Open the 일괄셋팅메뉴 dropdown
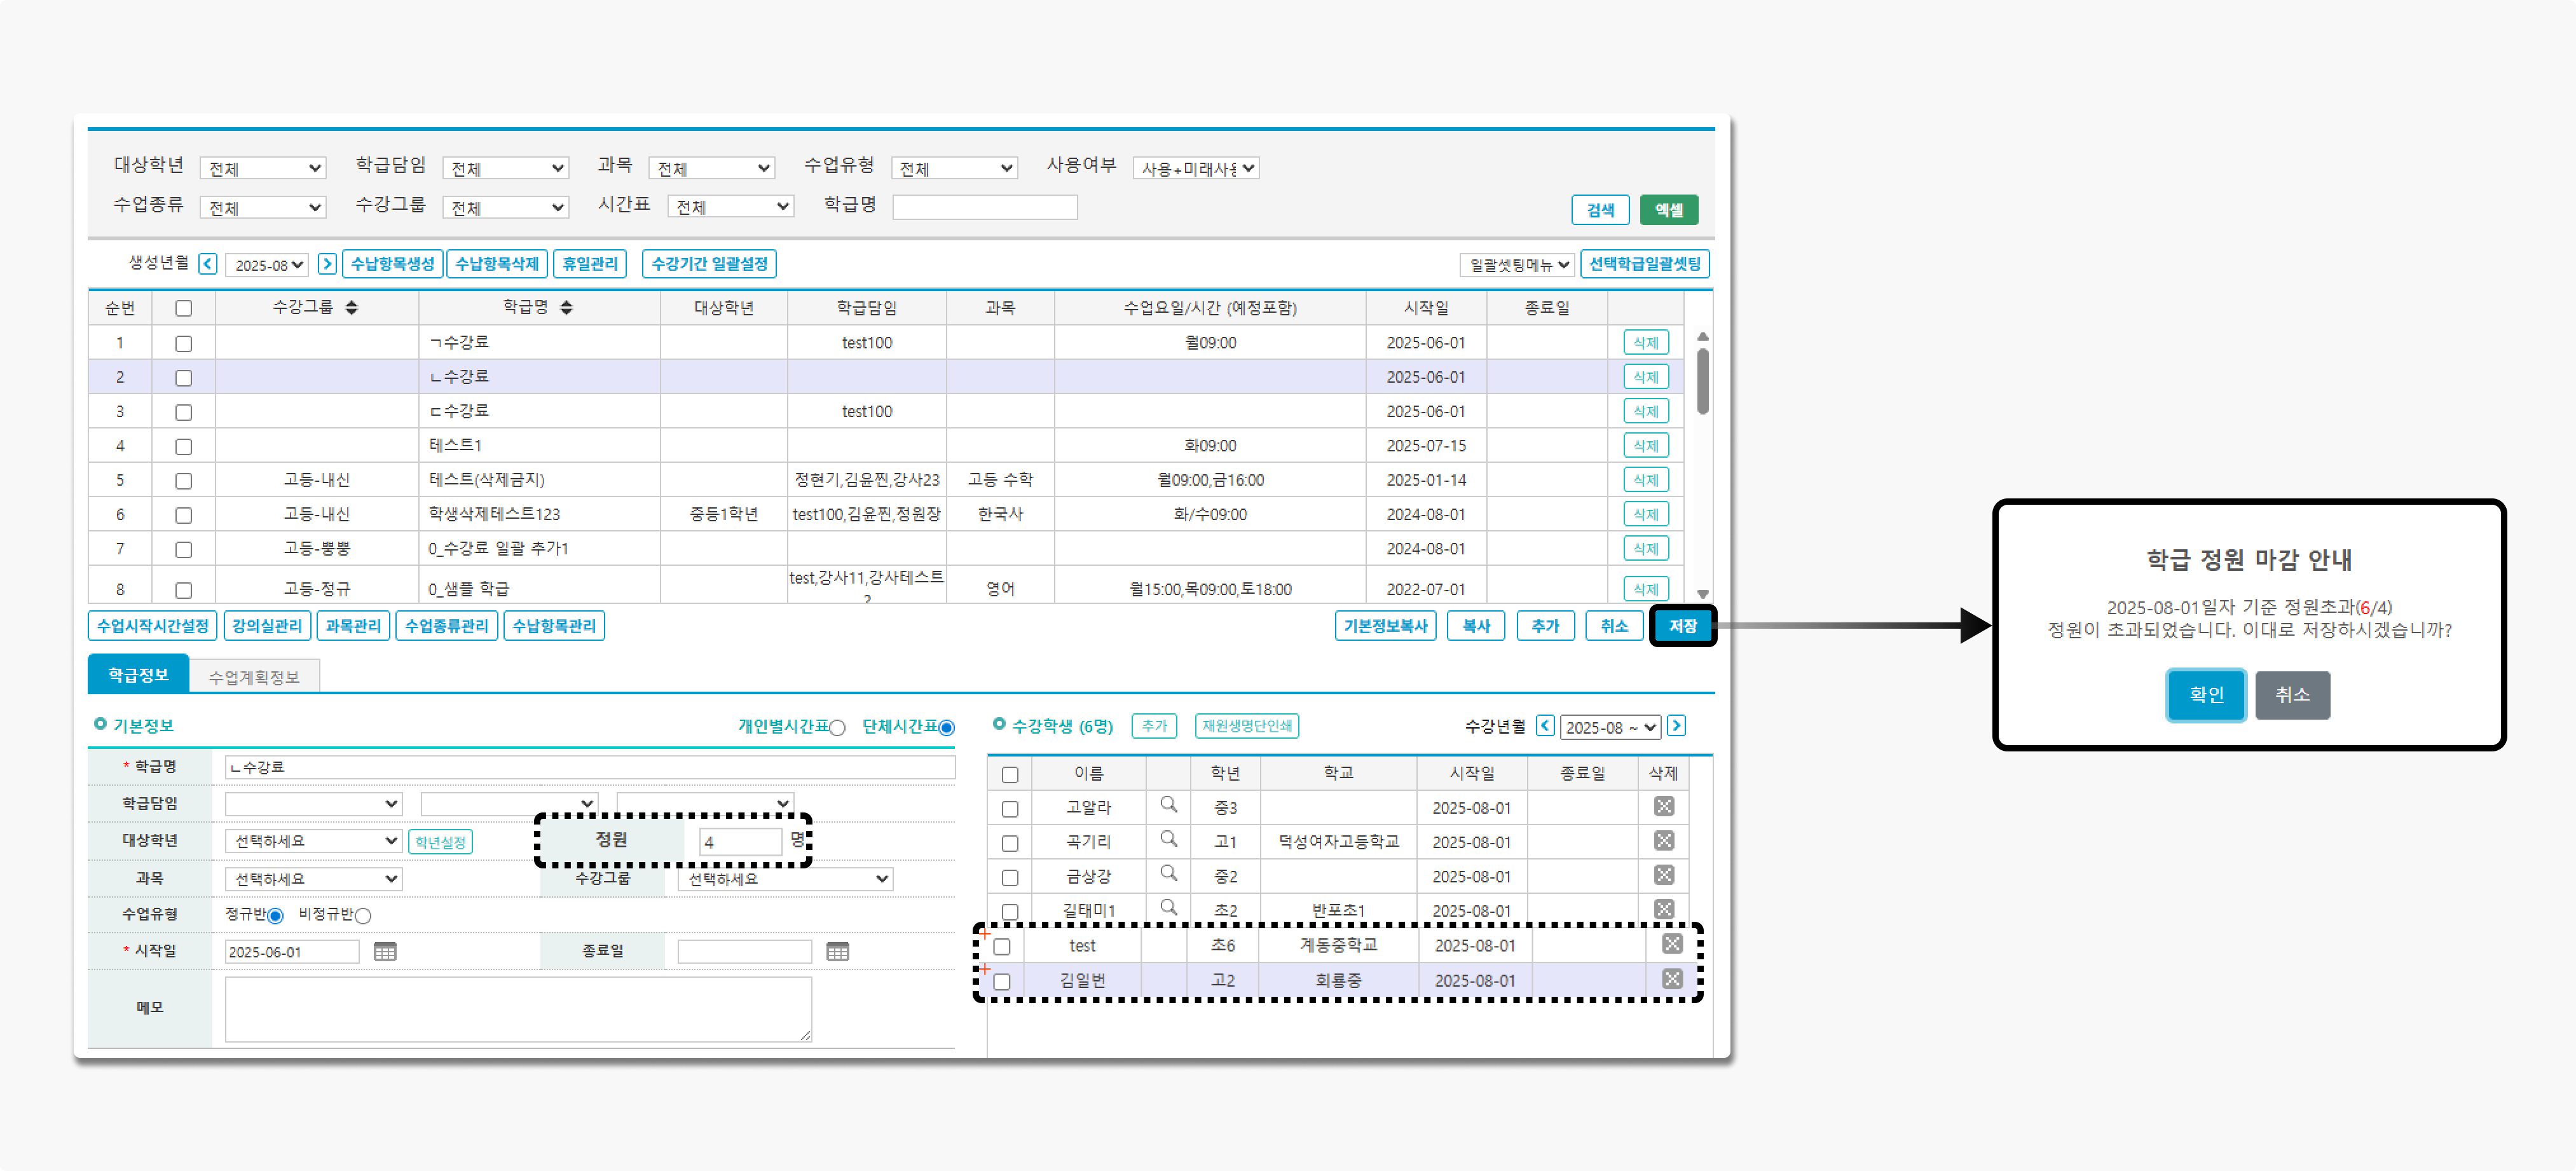 click(x=1516, y=265)
